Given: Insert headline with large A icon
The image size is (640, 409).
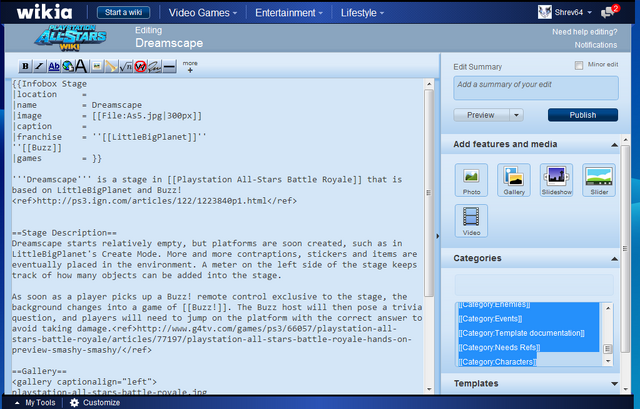Looking at the screenshot, I should click(81, 66).
